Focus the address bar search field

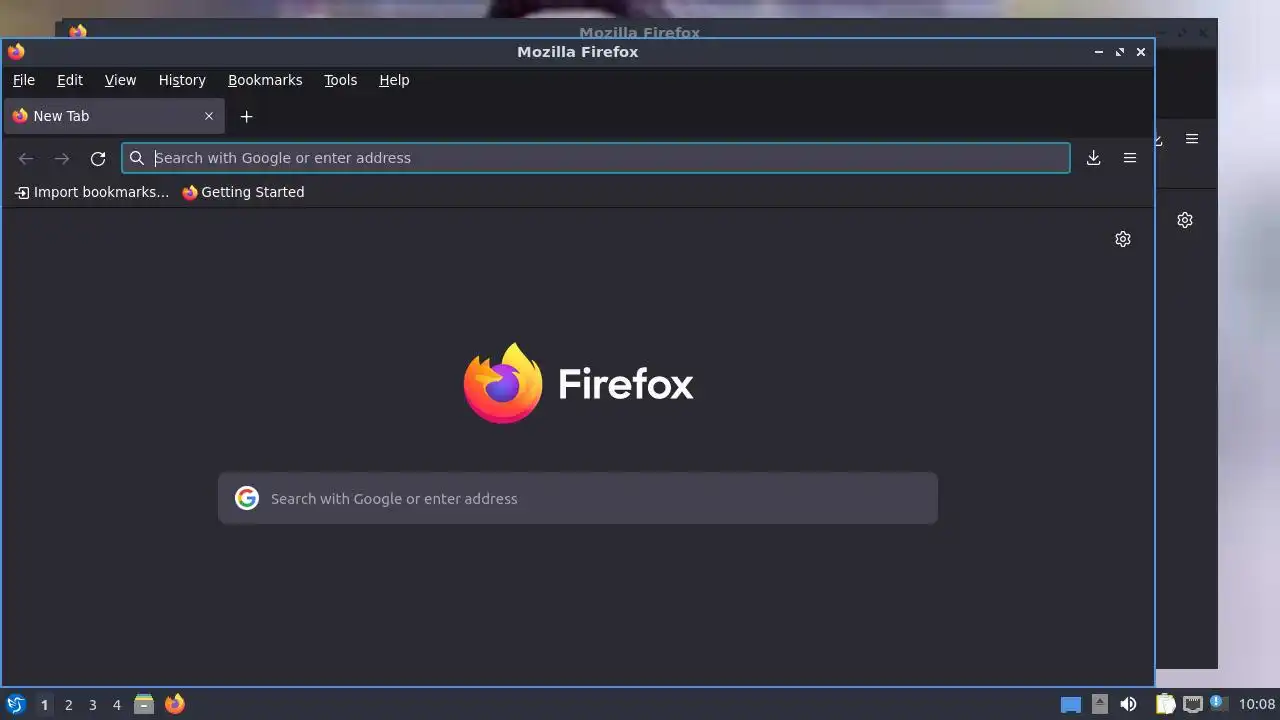coord(596,158)
